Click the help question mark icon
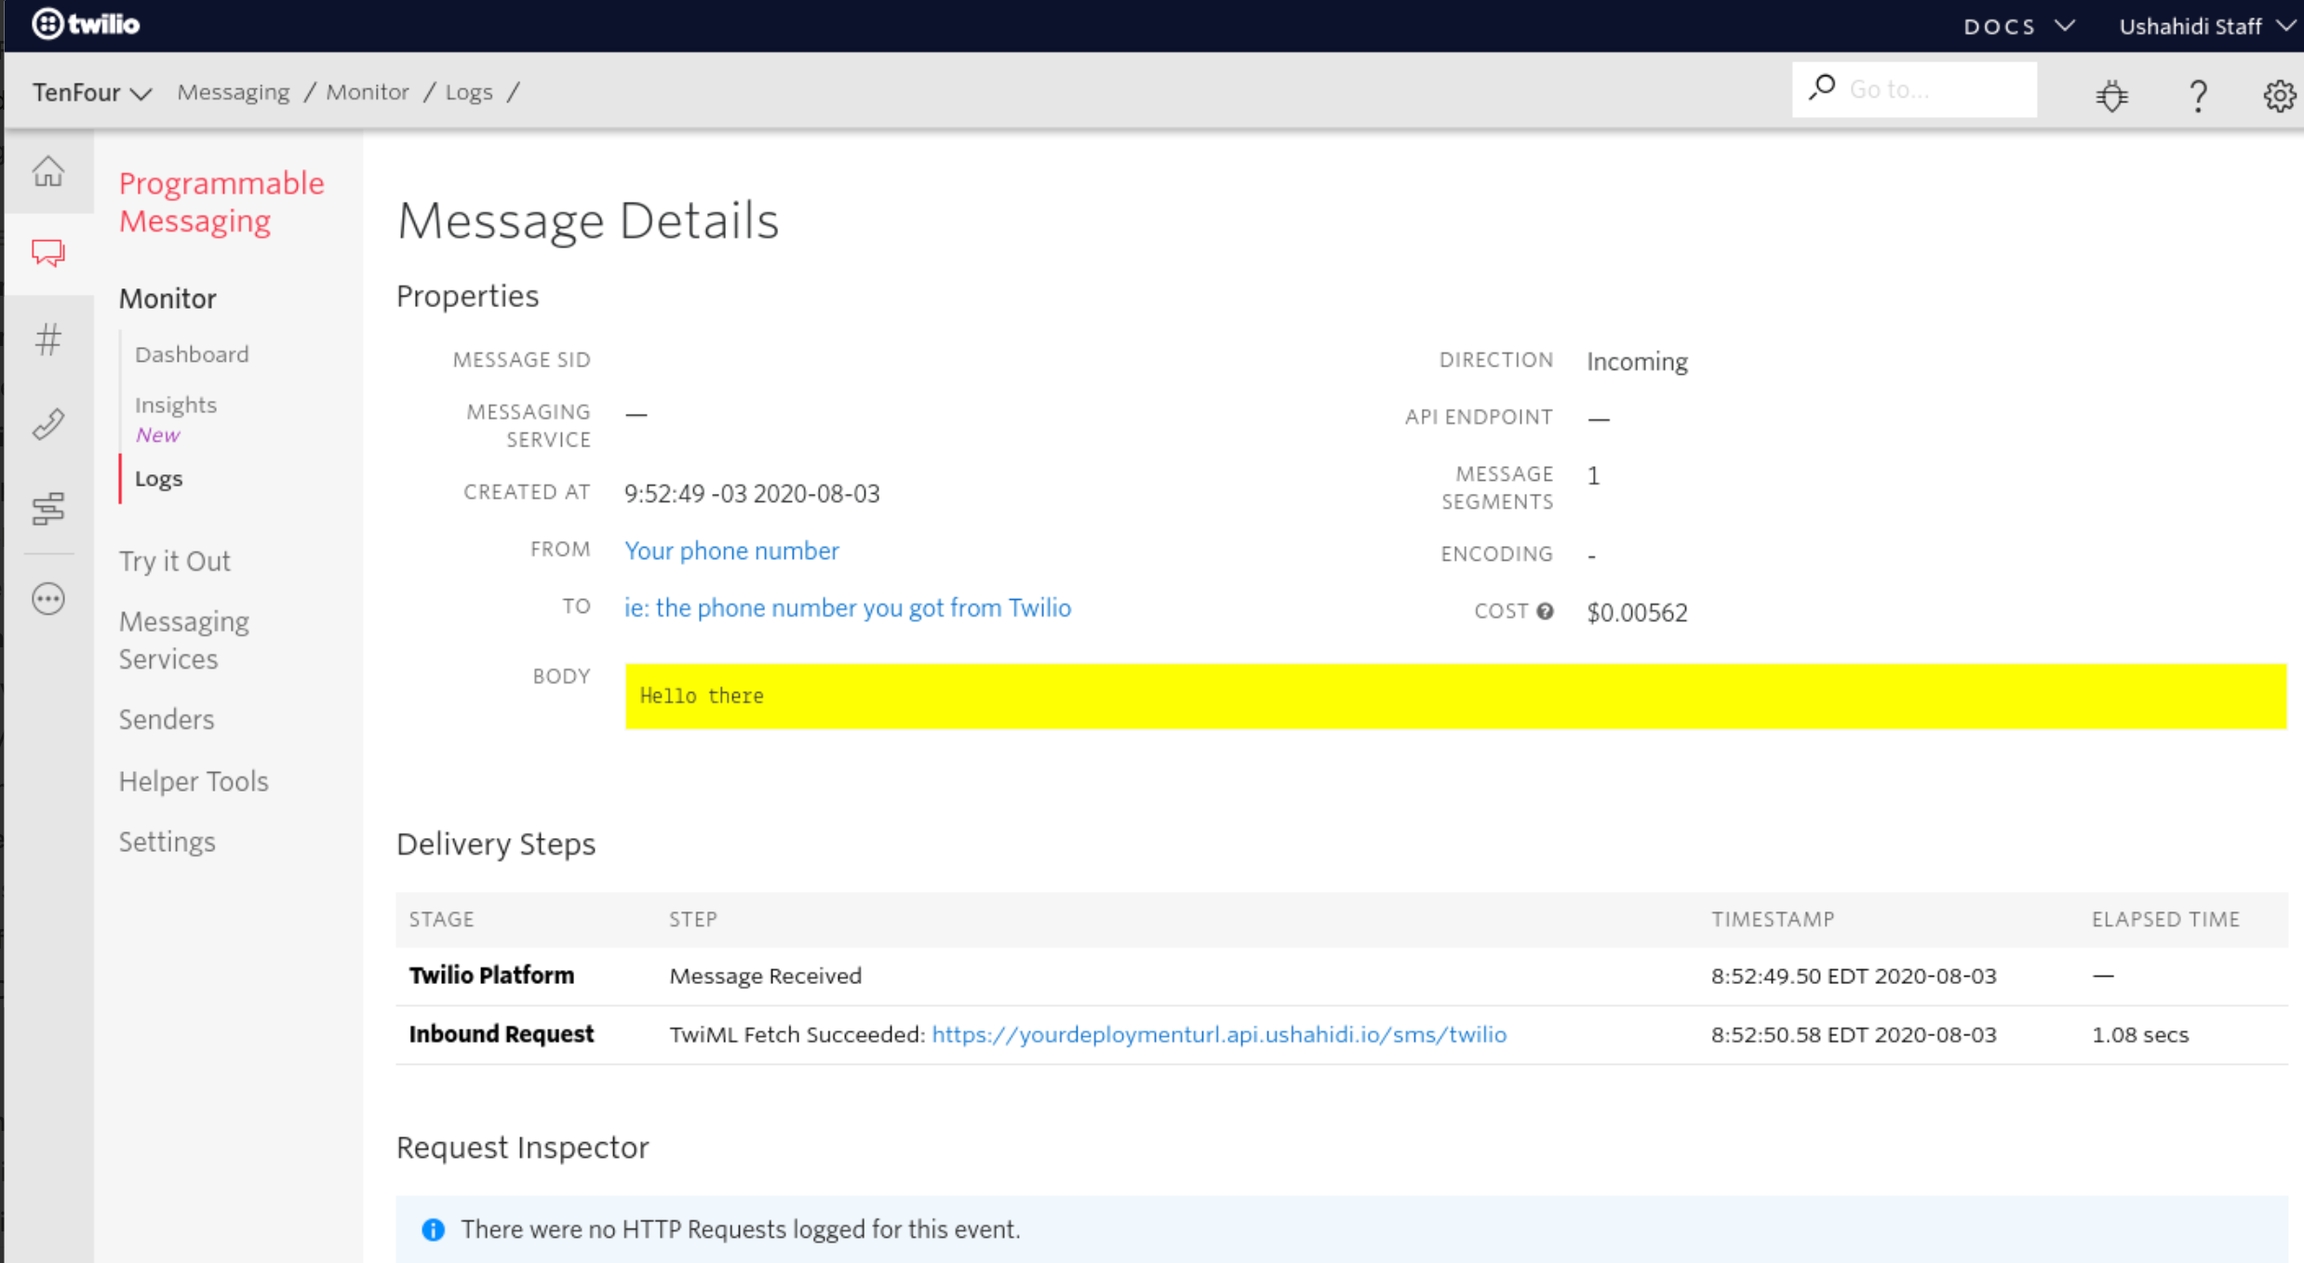The width and height of the screenshot is (2304, 1263). 2197,95
